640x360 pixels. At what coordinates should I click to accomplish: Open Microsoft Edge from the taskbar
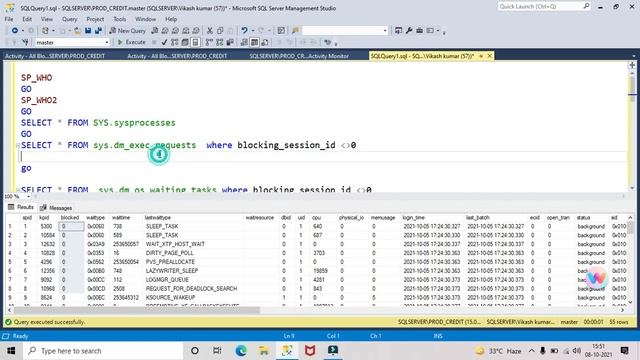(241, 351)
